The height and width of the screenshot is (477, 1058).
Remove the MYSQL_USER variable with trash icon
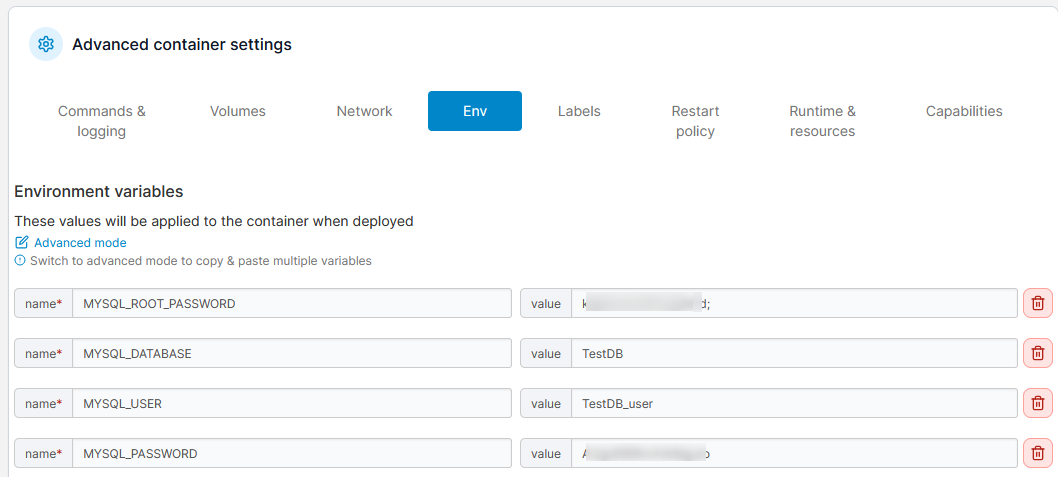[1037, 403]
